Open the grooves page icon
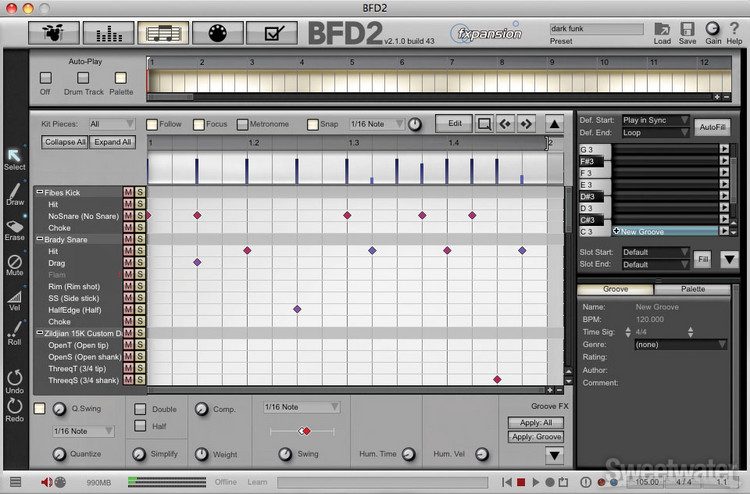The width and height of the screenshot is (750, 494). (163, 33)
